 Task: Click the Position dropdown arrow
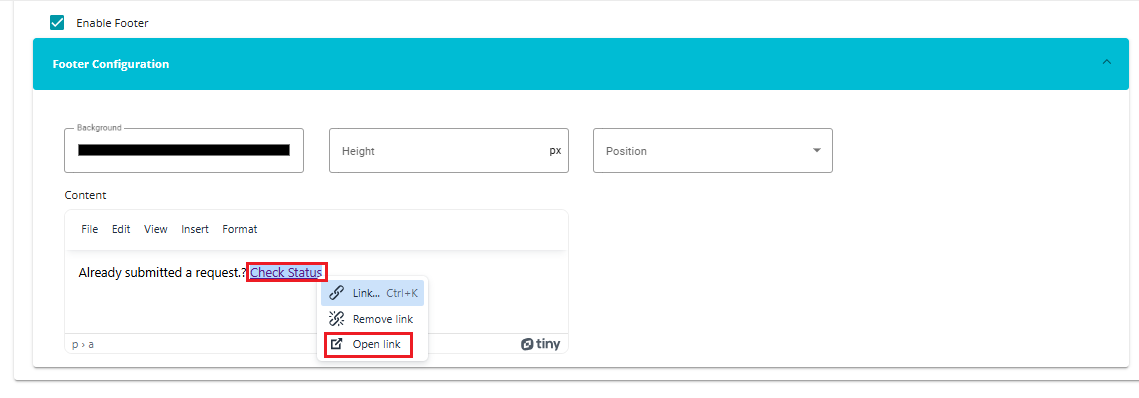[816, 150]
